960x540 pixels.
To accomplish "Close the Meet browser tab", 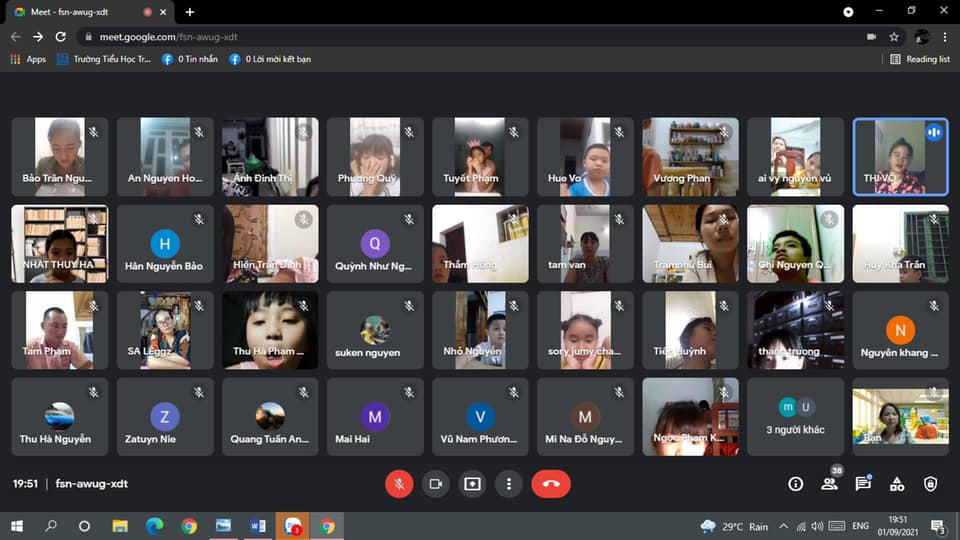I will pyautogui.click(x=163, y=12).
